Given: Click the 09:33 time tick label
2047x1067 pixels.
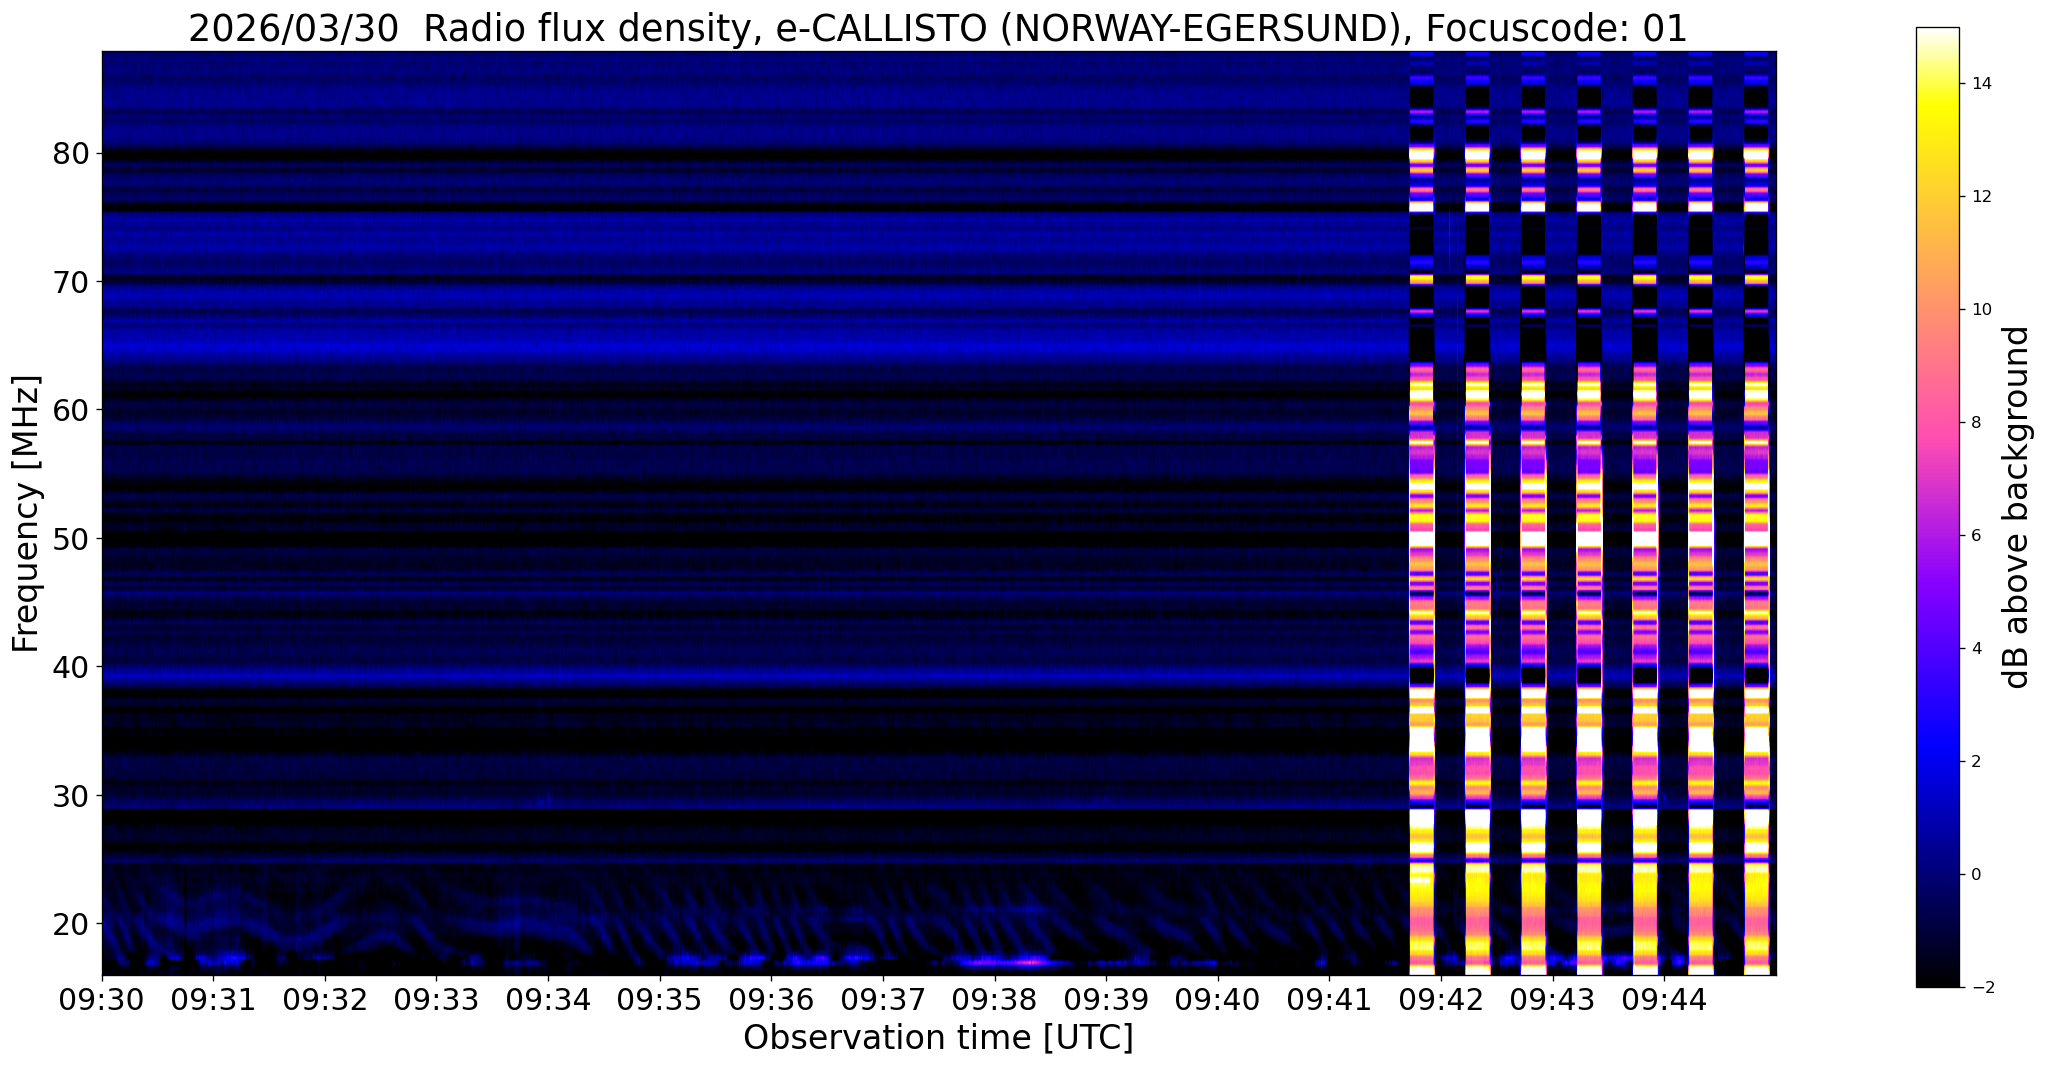Looking at the screenshot, I should [x=436, y=1000].
